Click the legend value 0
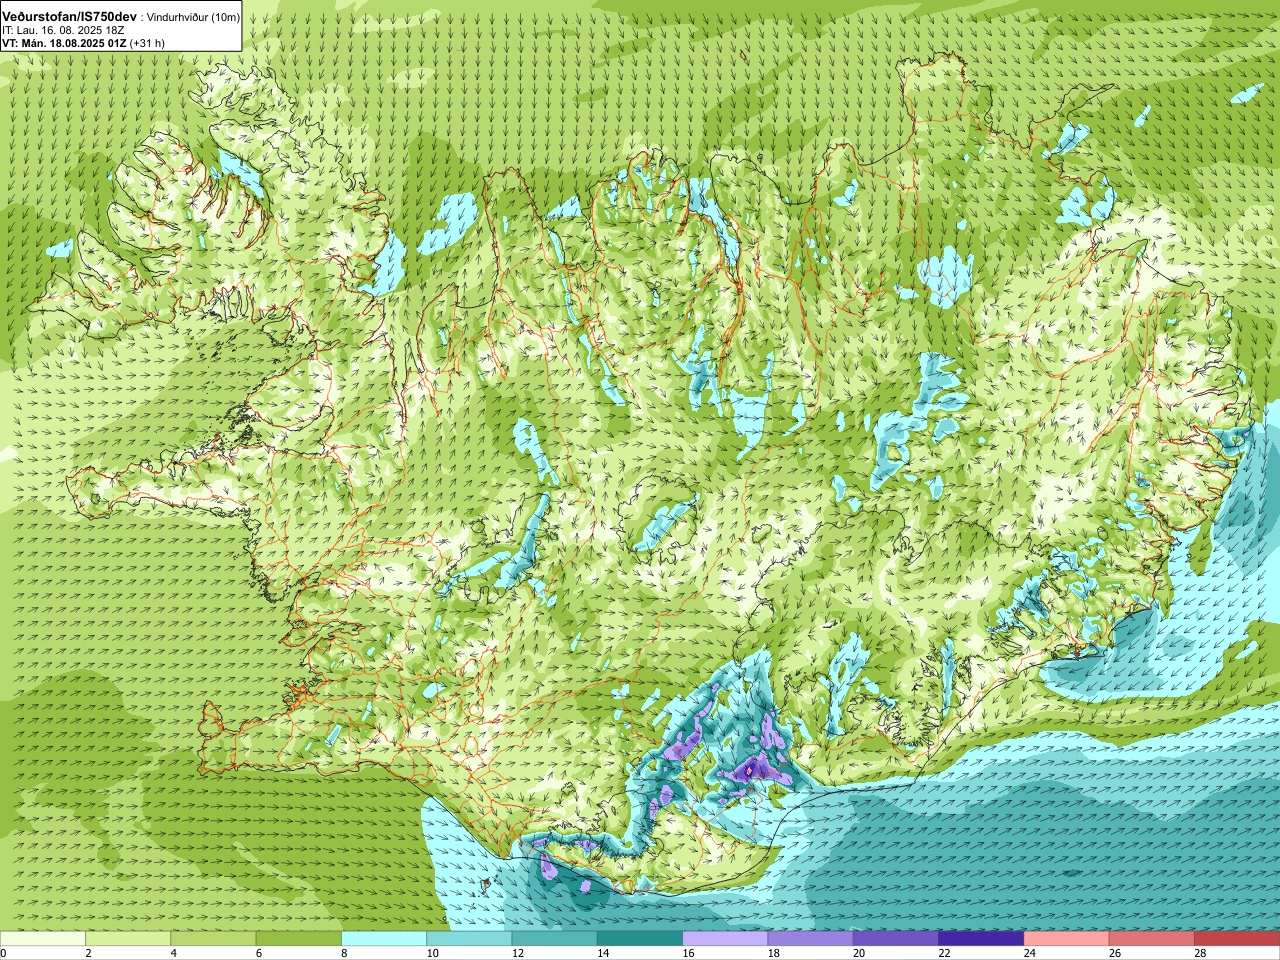The width and height of the screenshot is (1280, 960). click(4, 953)
